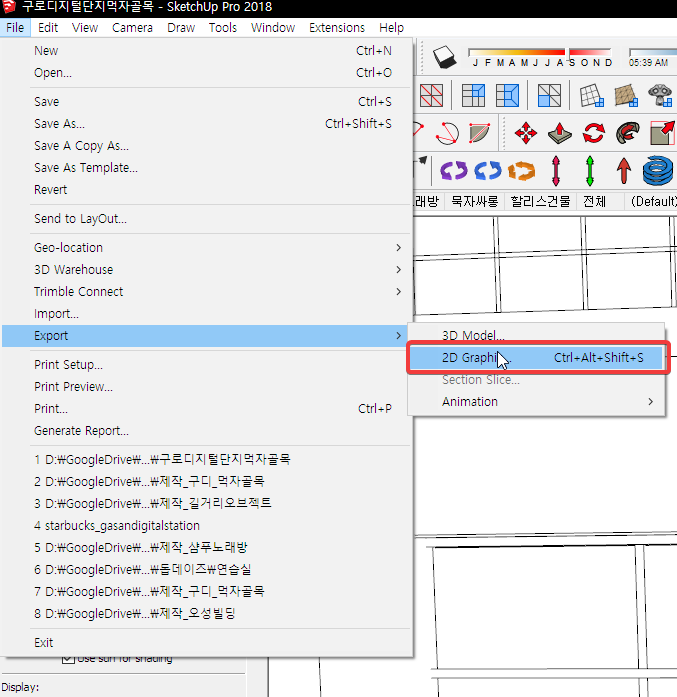Adjust the shadow time-of-day slider

click(653, 52)
